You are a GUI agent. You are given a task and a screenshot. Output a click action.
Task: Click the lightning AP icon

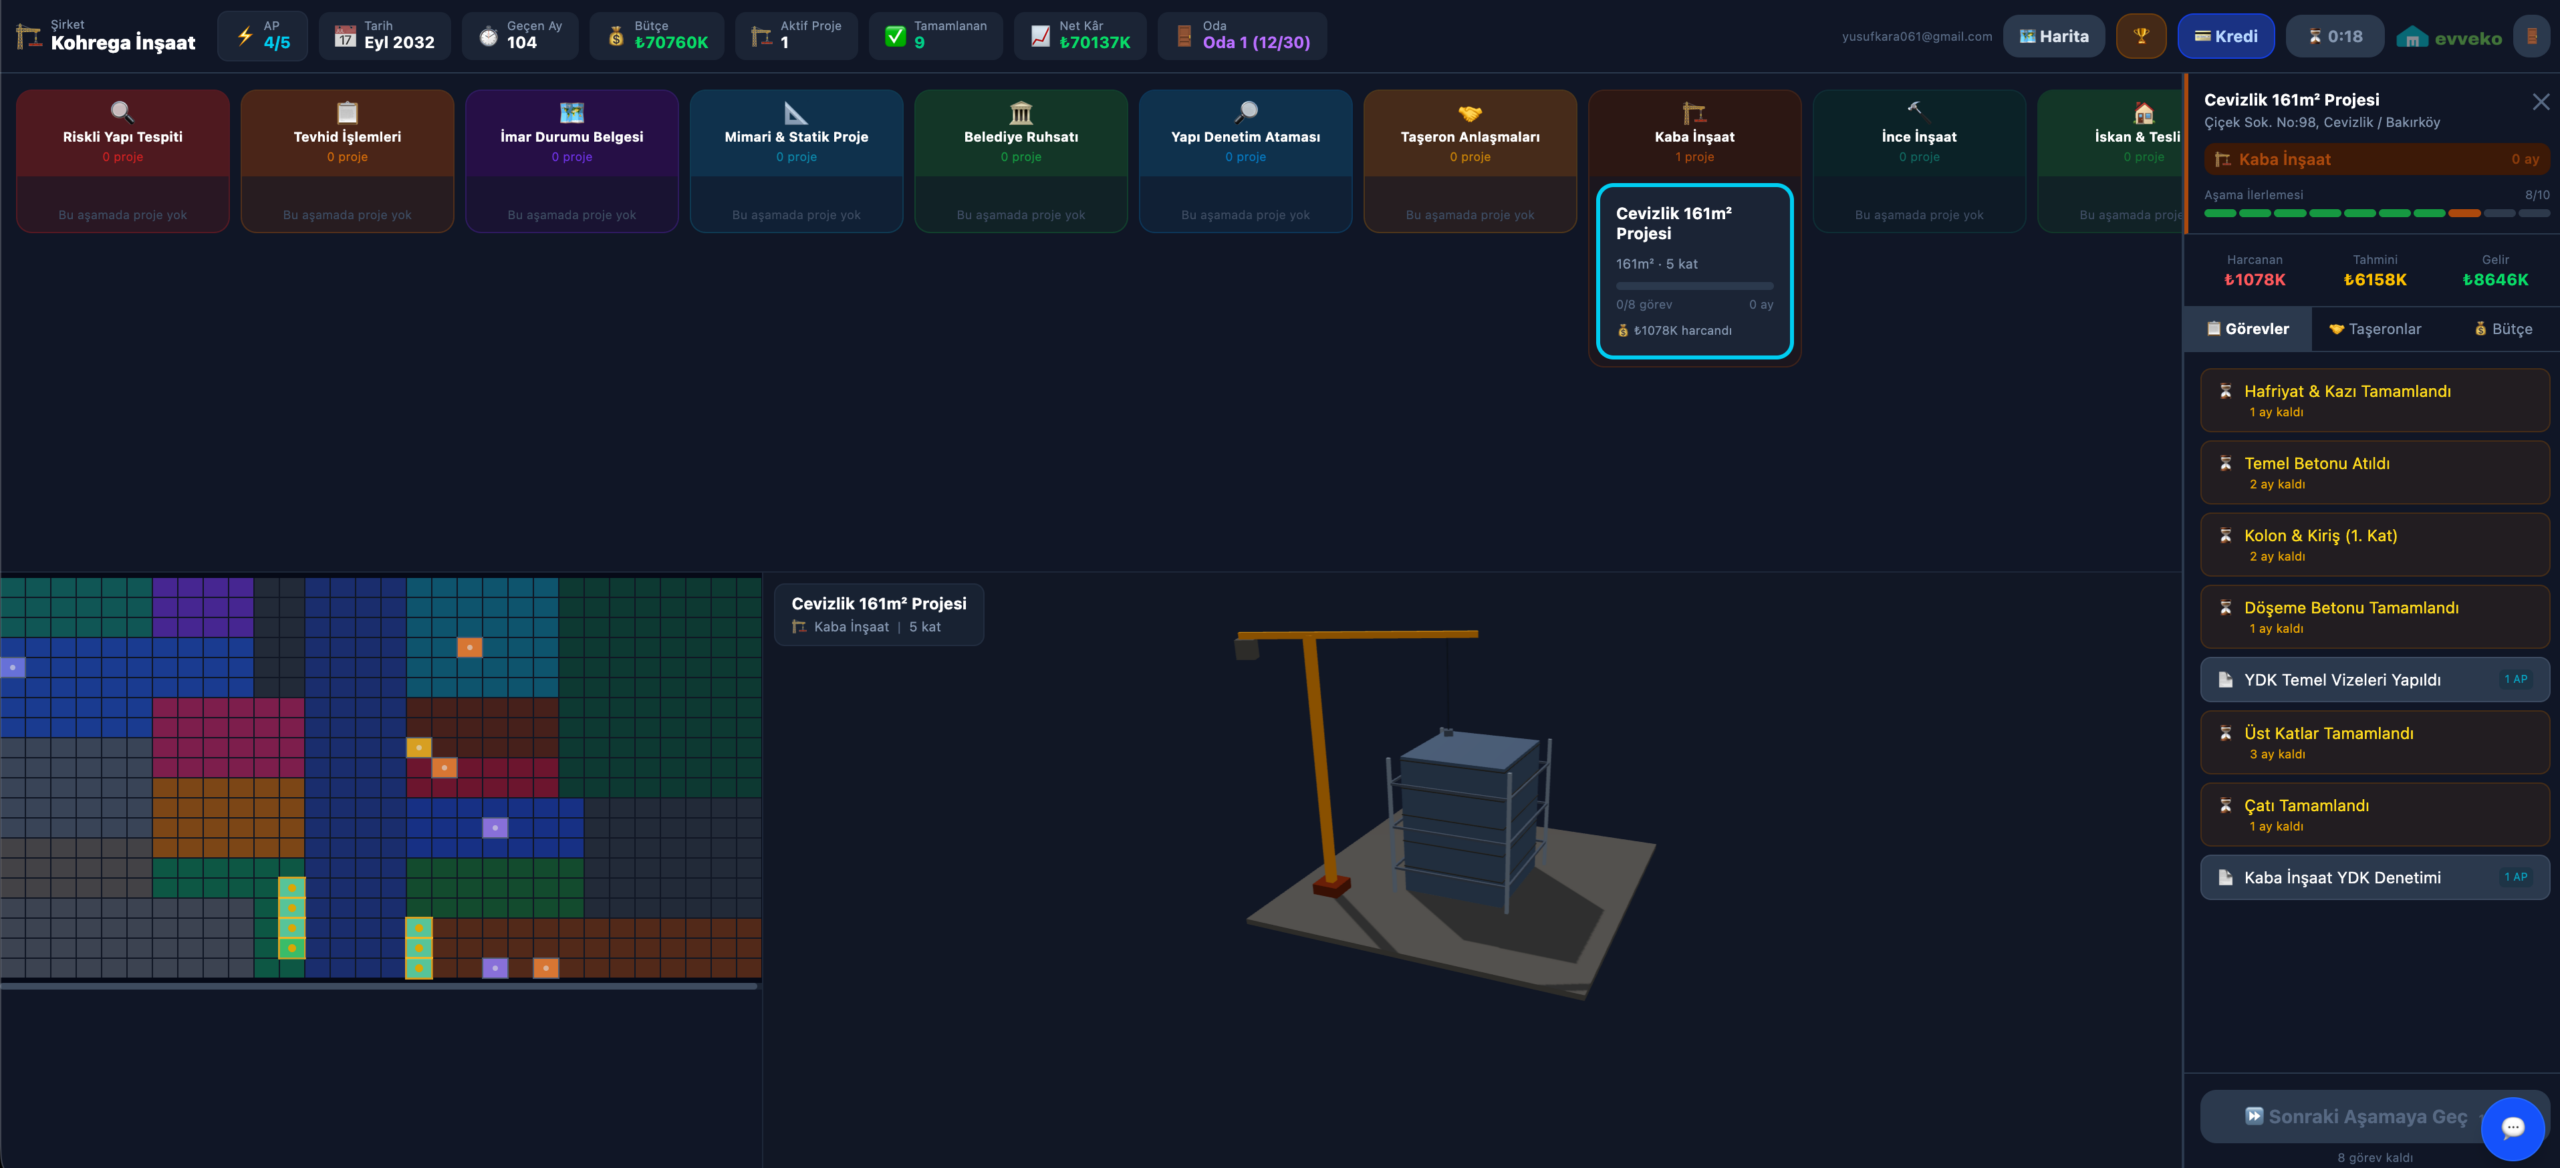(x=245, y=36)
